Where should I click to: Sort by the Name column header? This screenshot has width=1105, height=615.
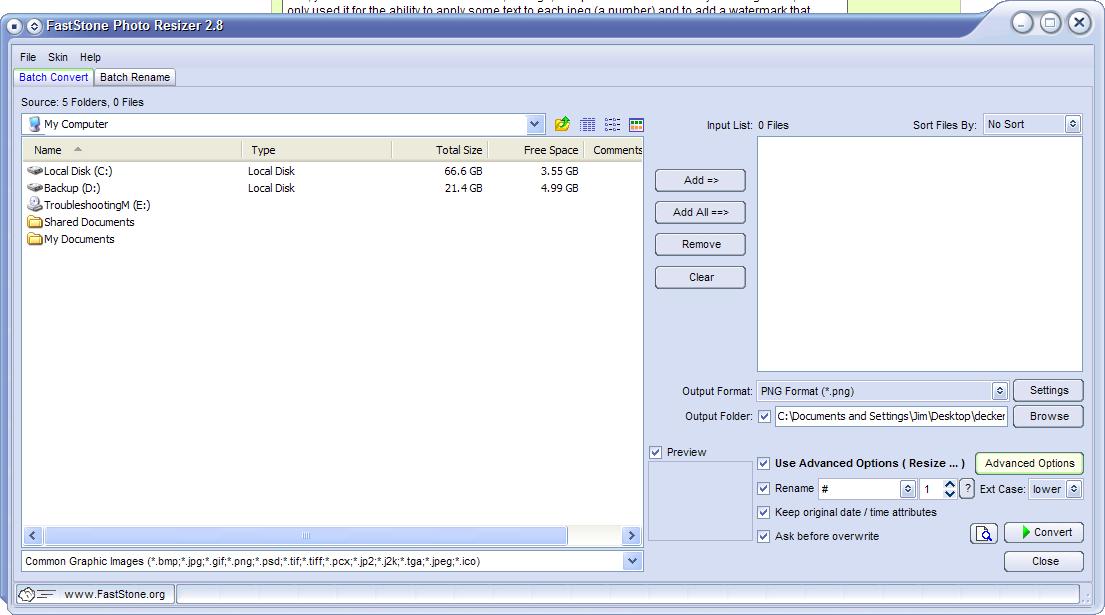(x=132, y=150)
